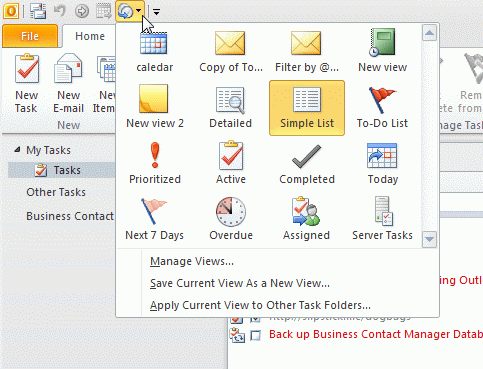Open the New Items button
The height and width of the screenshot is (369, 483).
point(104,84)
